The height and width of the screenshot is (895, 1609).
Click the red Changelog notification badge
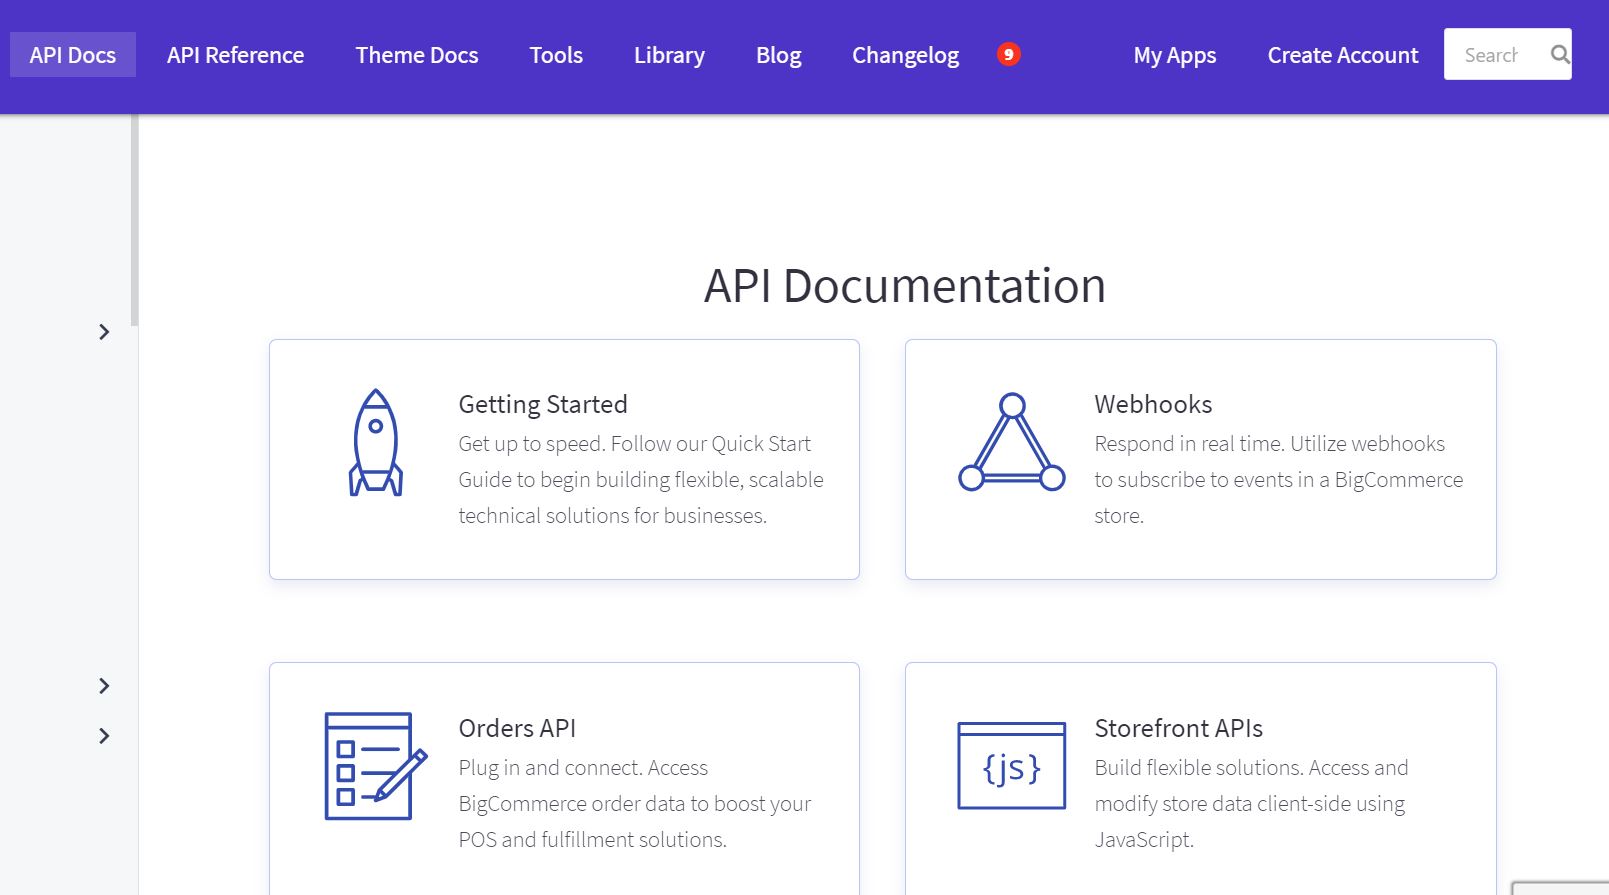pos(1008,54)
